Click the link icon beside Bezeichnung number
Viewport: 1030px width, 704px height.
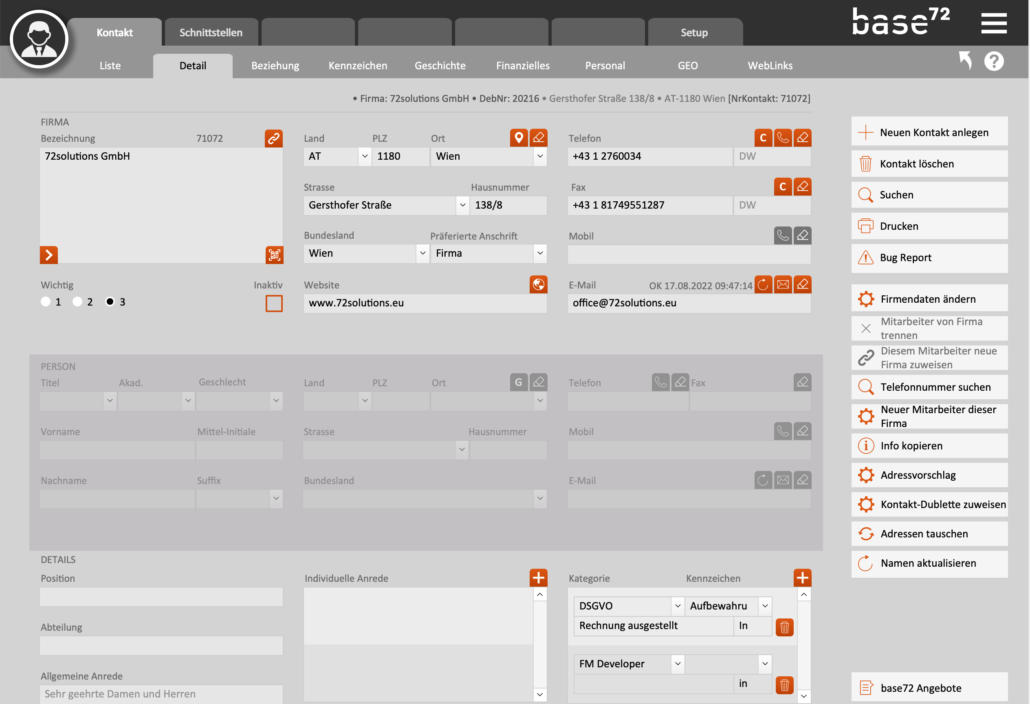point(273,138)
